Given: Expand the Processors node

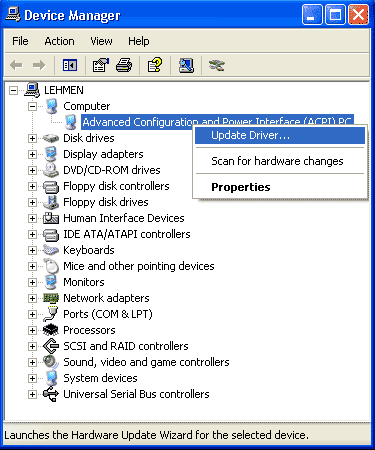Looking at the screenshot, I should (x=32, y=330).
